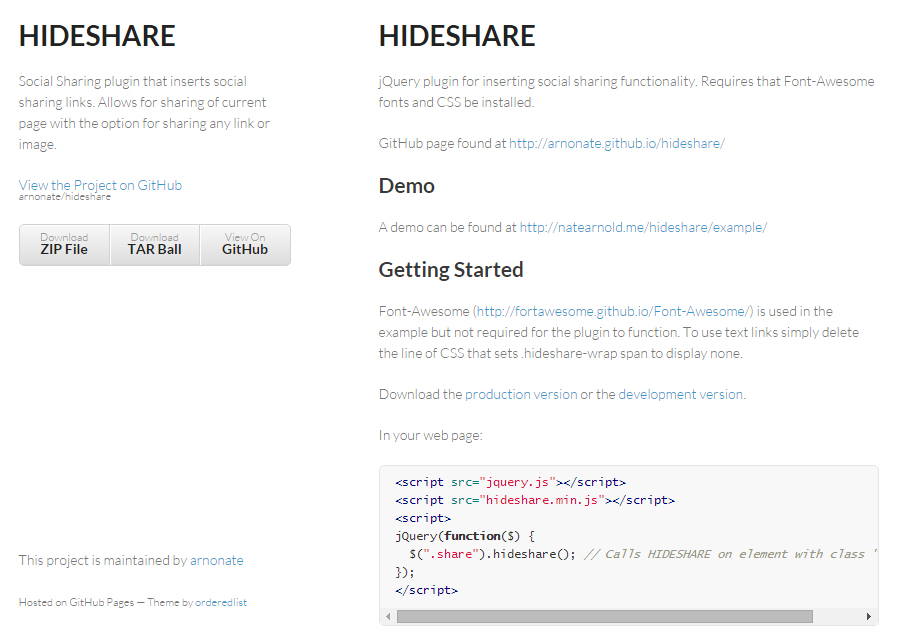Click the 'This project is maintained by' text
Screen dimensions: 897x639
pos(103,560)
